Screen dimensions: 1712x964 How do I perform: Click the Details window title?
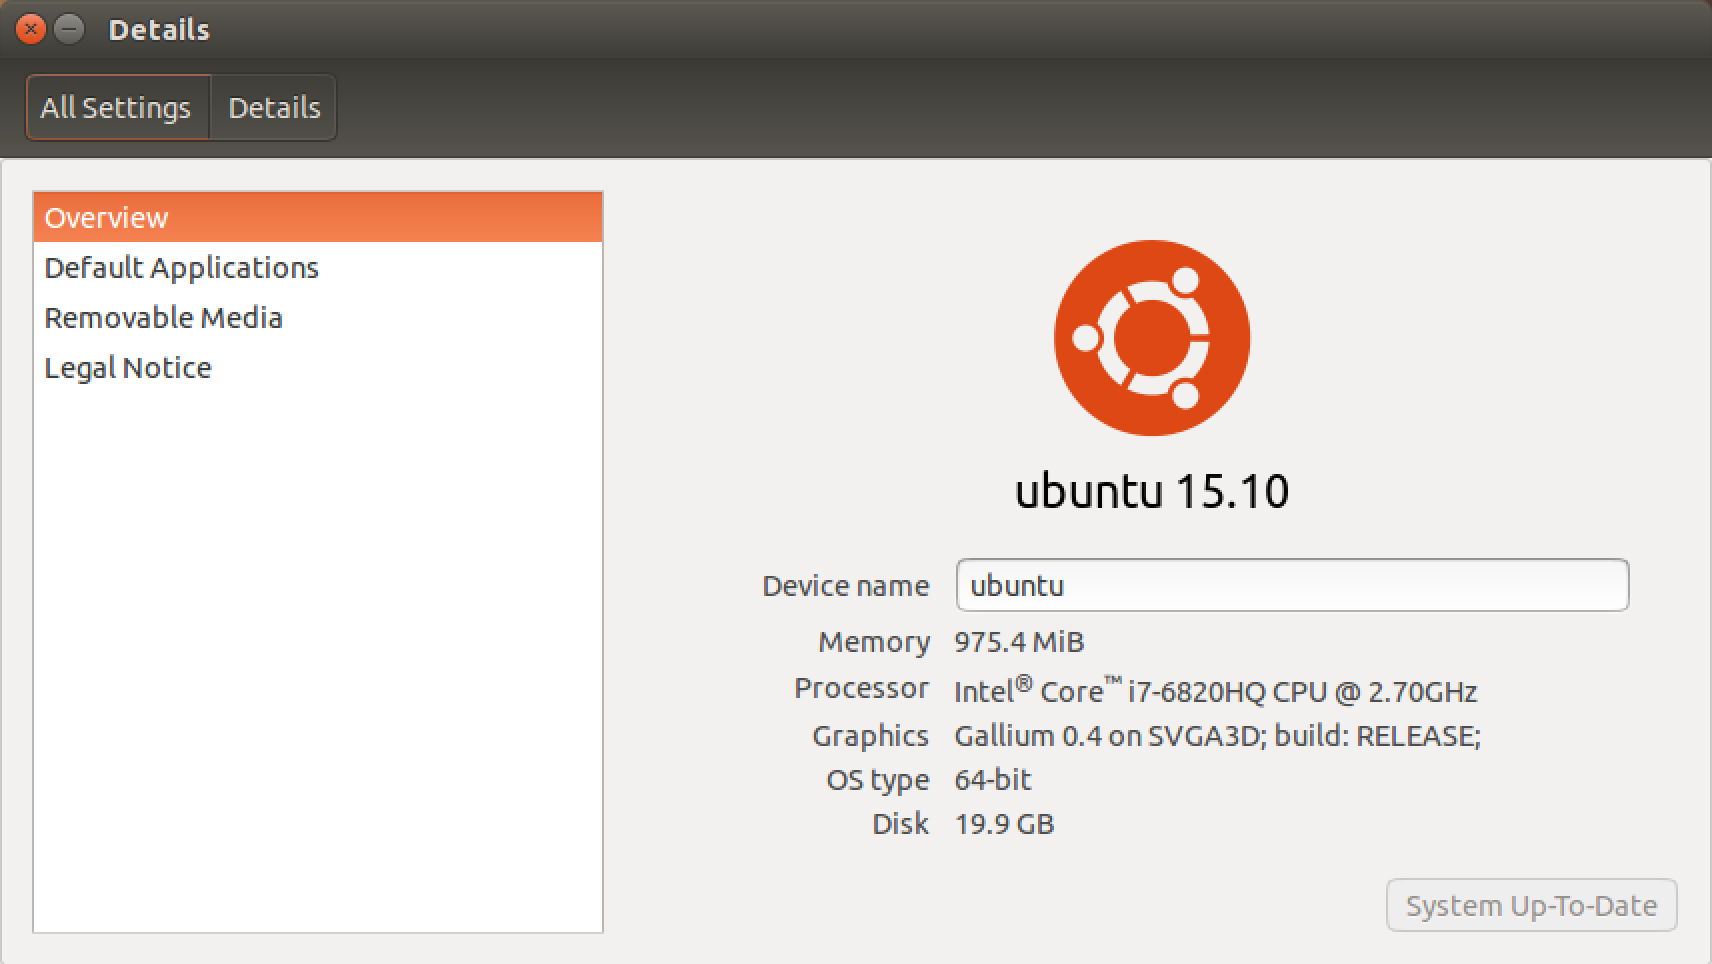point(158,29)
